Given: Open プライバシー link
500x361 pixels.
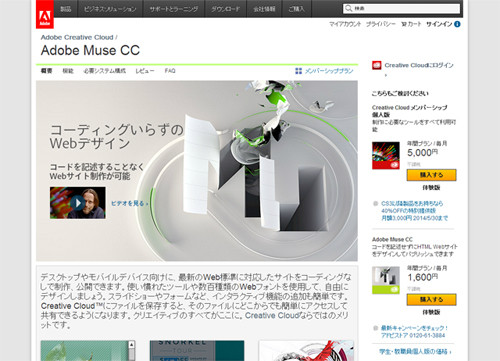Looking at the screenshot, I should [x=381, y=24].
